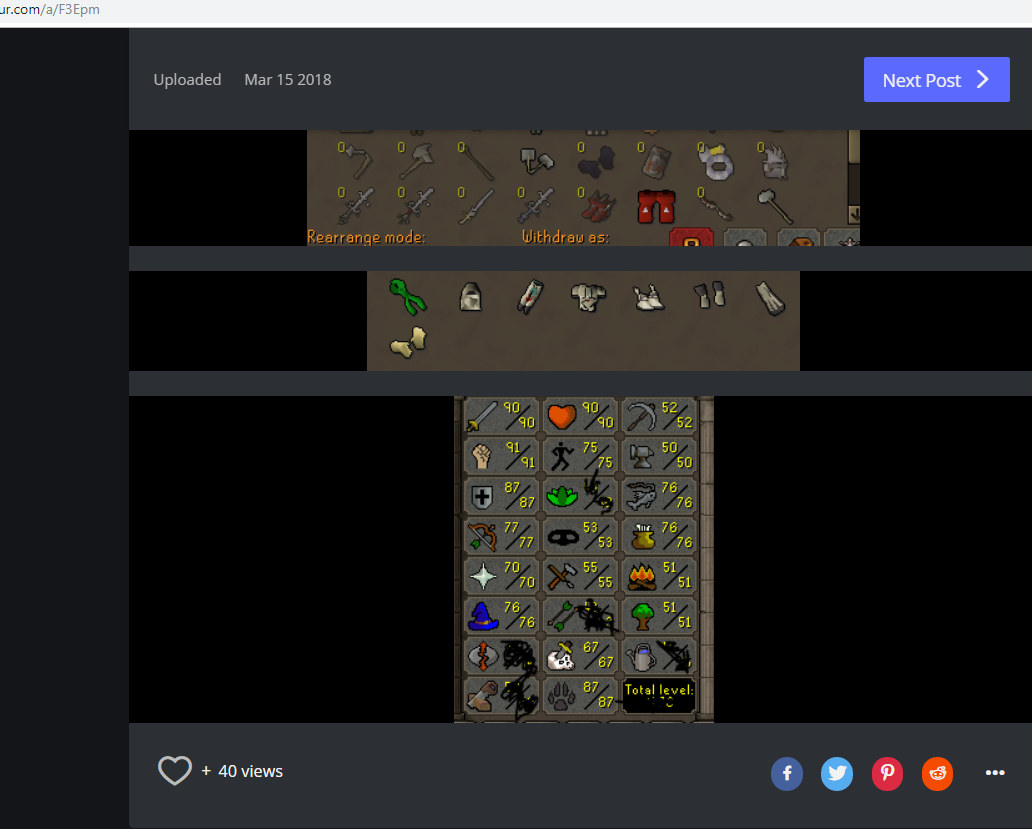1032x829 pixels.
Task: Click the red robe bottoms bank item
Action: click(x=656, y=207)
